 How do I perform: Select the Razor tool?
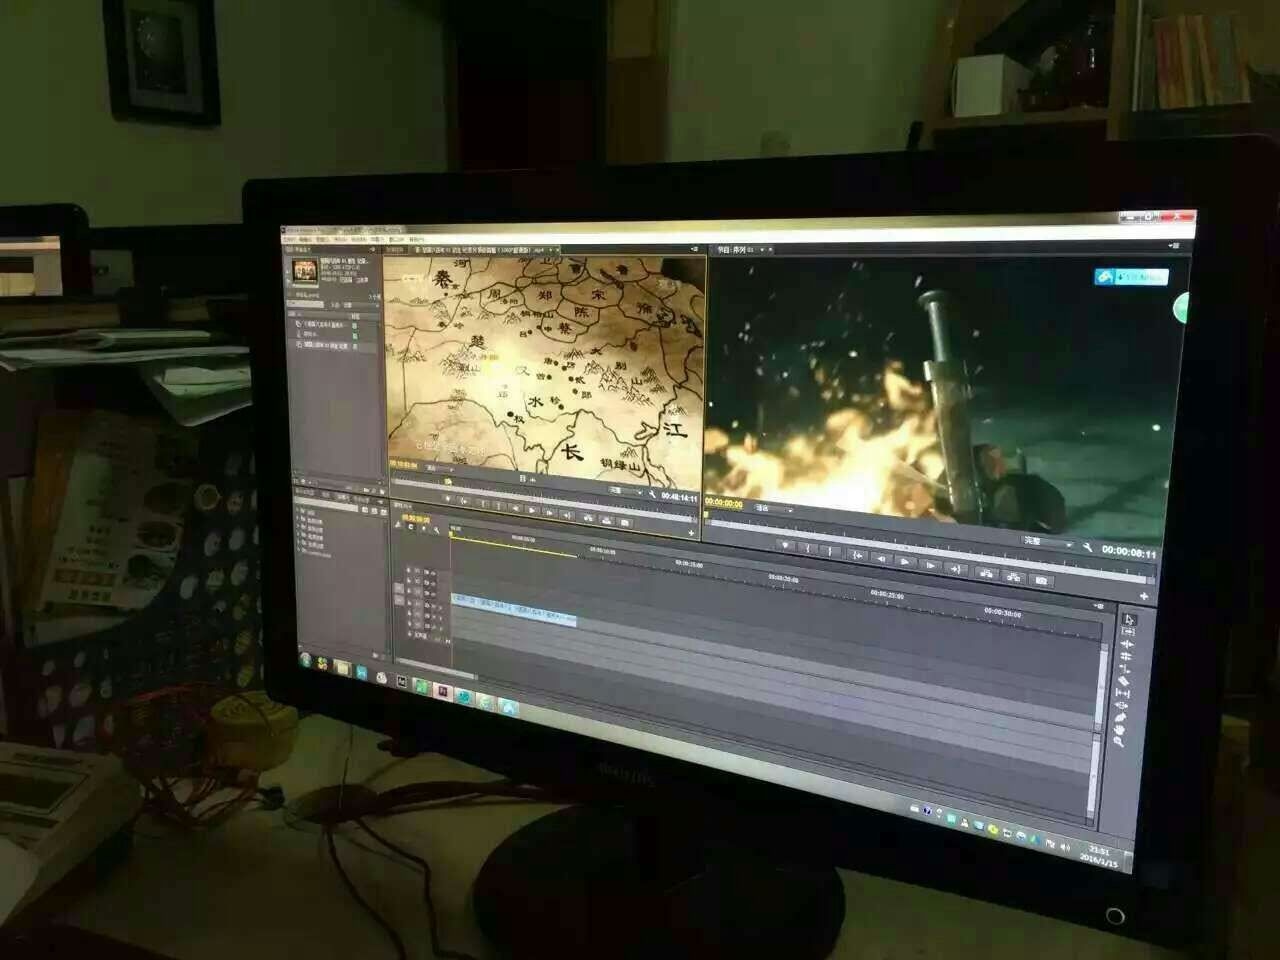[x=1123, y=681]
